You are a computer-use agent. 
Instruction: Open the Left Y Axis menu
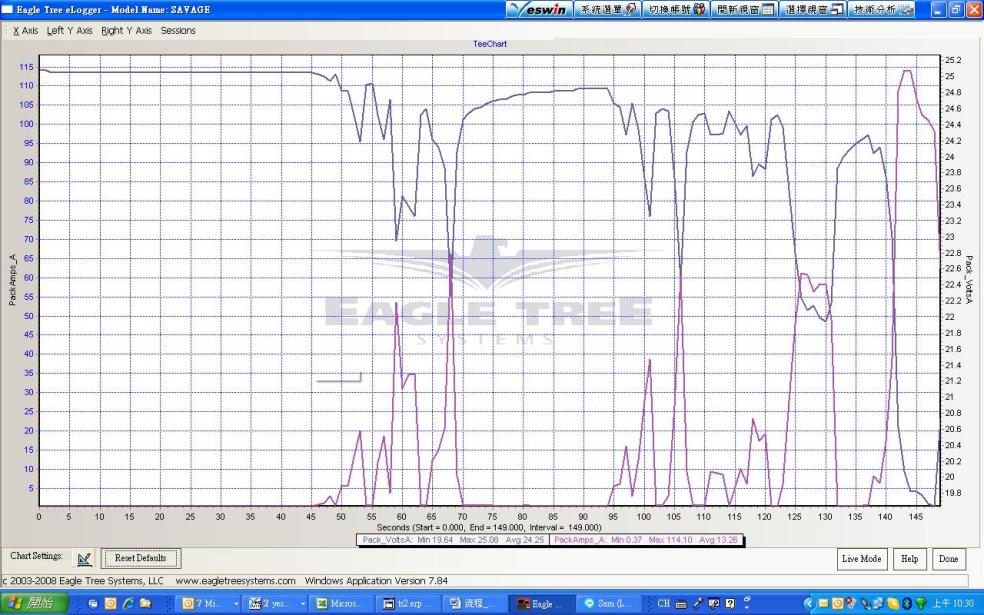69,30
